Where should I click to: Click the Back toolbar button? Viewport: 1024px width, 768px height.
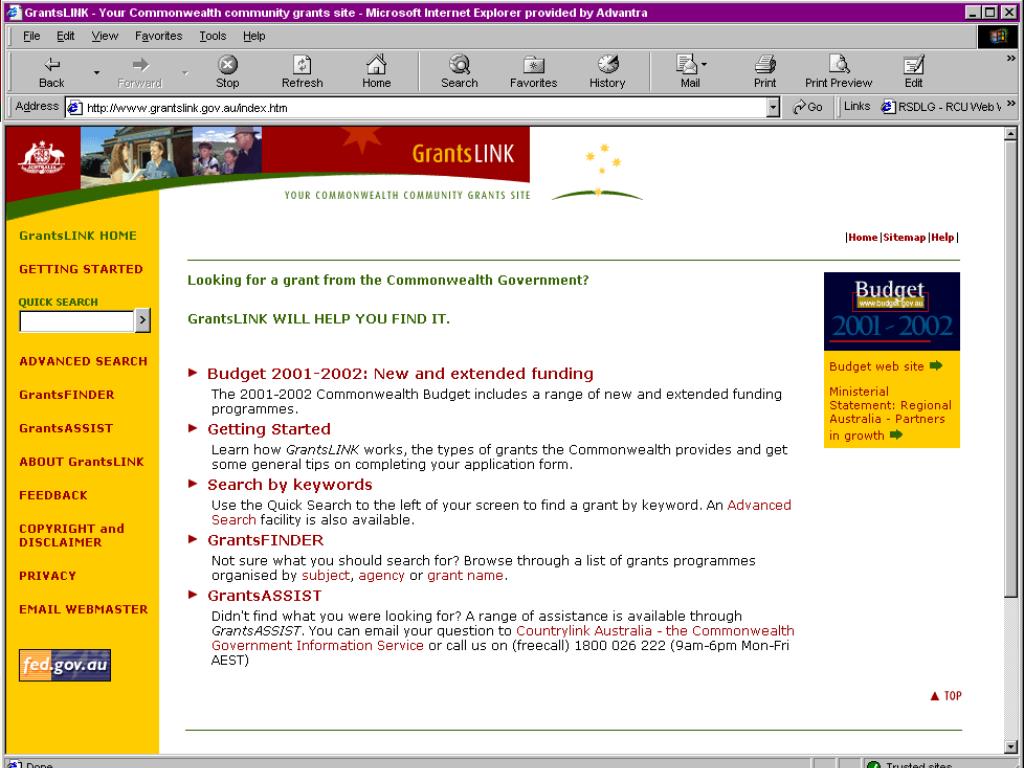click(52, 71)
